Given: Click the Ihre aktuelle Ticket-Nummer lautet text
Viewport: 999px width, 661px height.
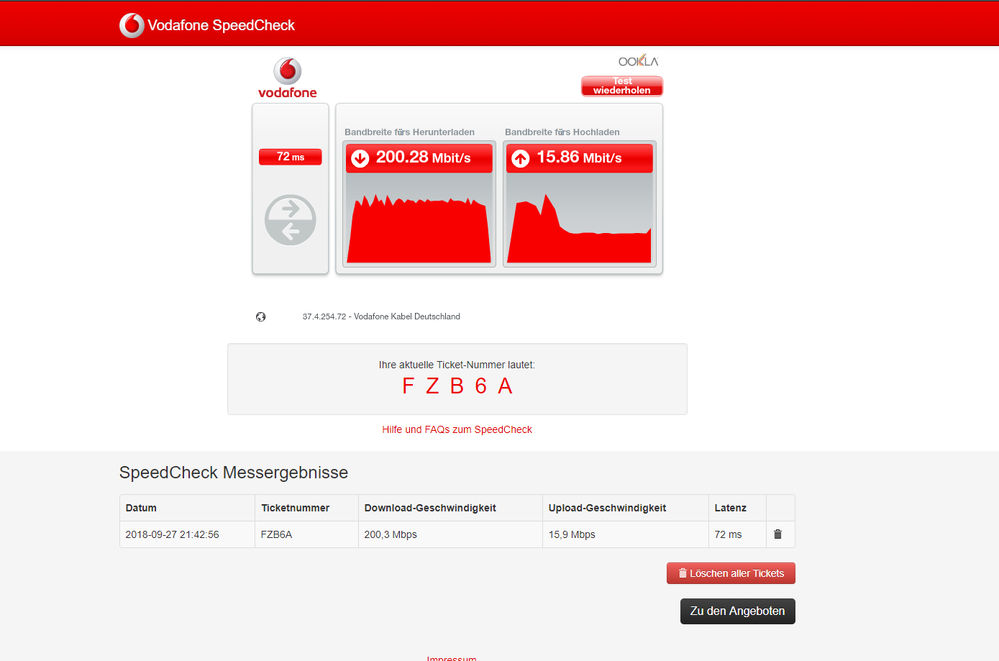Looking at the screenshot, I should click(457, 365).
